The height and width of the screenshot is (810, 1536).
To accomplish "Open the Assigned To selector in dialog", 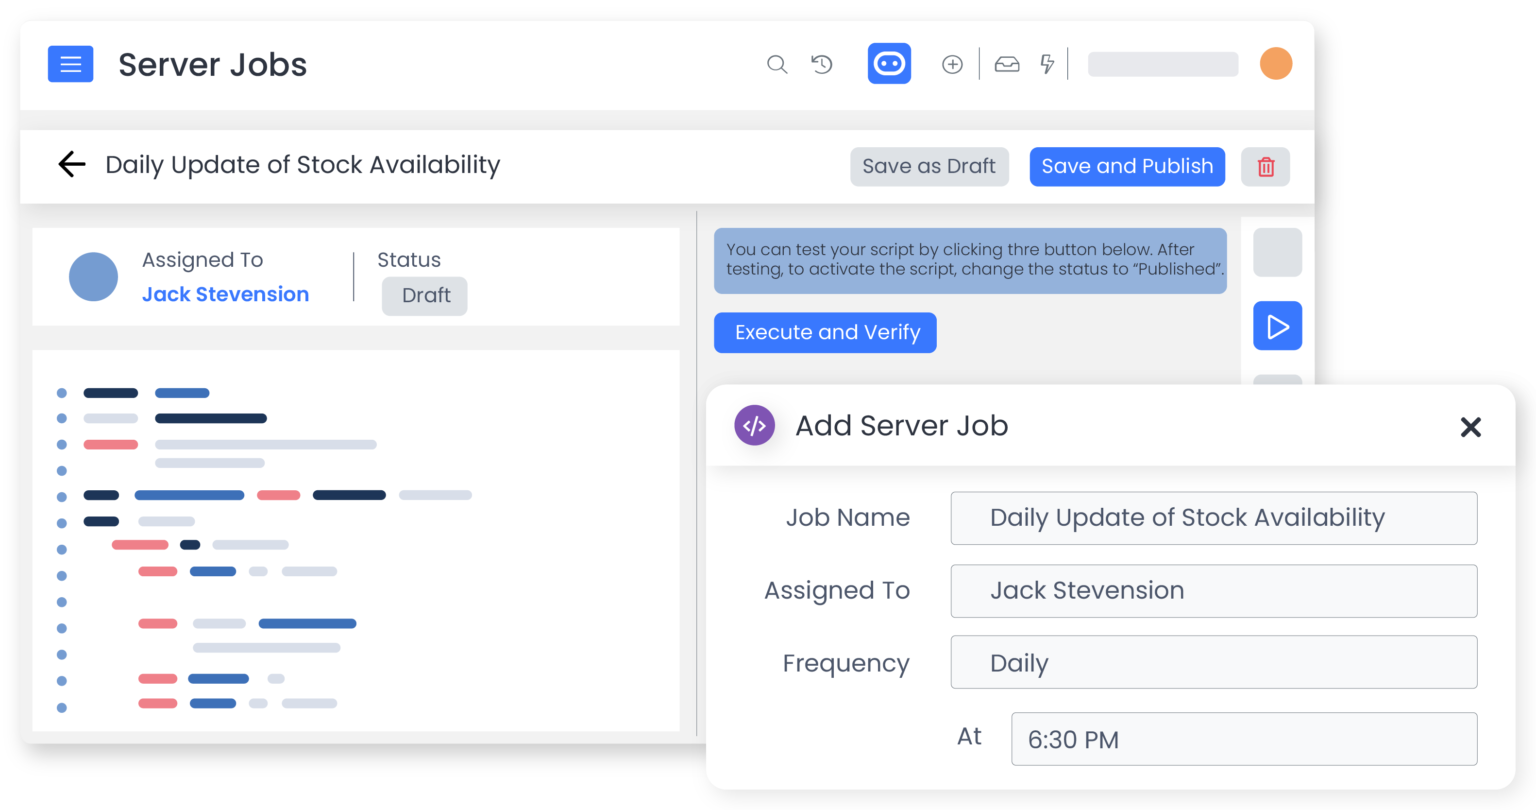I will (1213, 591).
